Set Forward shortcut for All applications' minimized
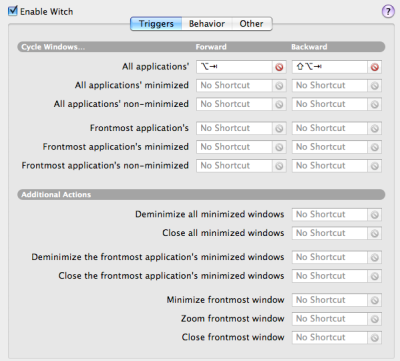Screen dimensions: 400x361 (x=234, y=86)
